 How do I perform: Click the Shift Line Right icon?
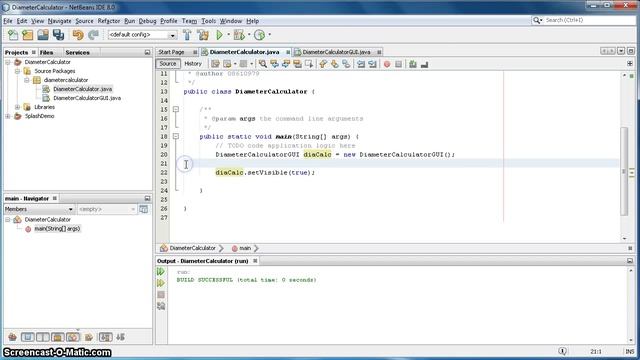[372, 64]
